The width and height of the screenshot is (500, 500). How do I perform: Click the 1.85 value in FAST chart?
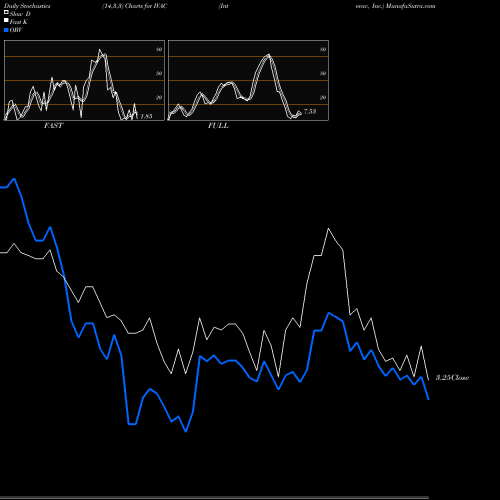point(146,116)
